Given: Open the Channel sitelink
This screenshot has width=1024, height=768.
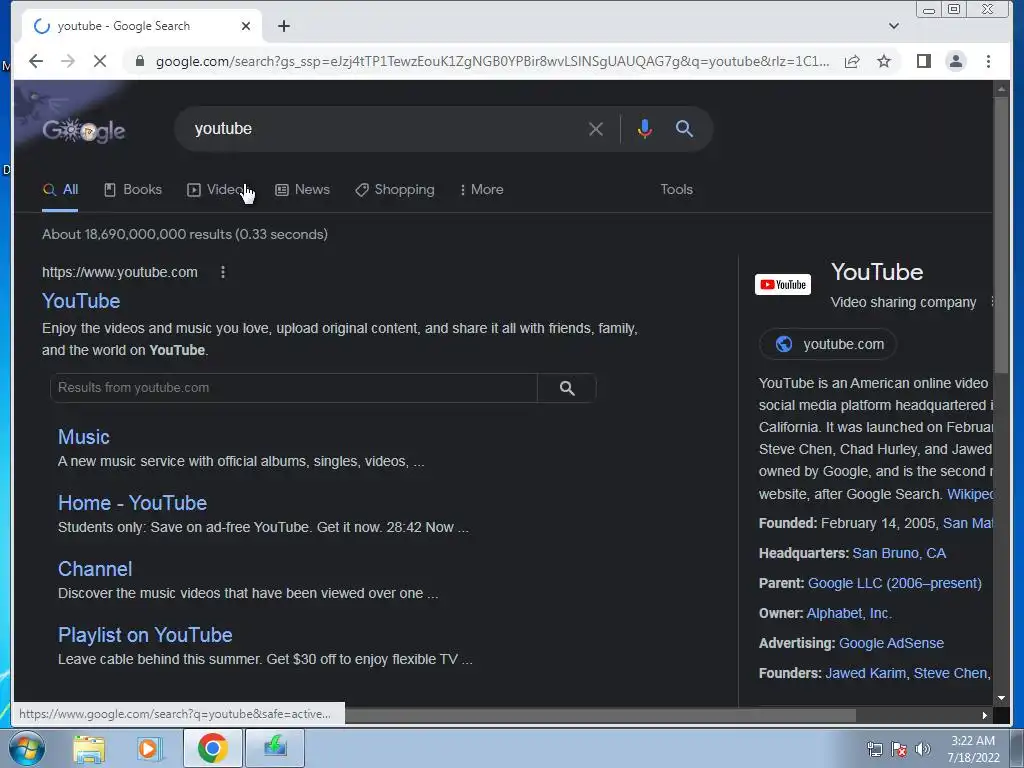Looking at the screenshot, I should click(x=95, y=569).
